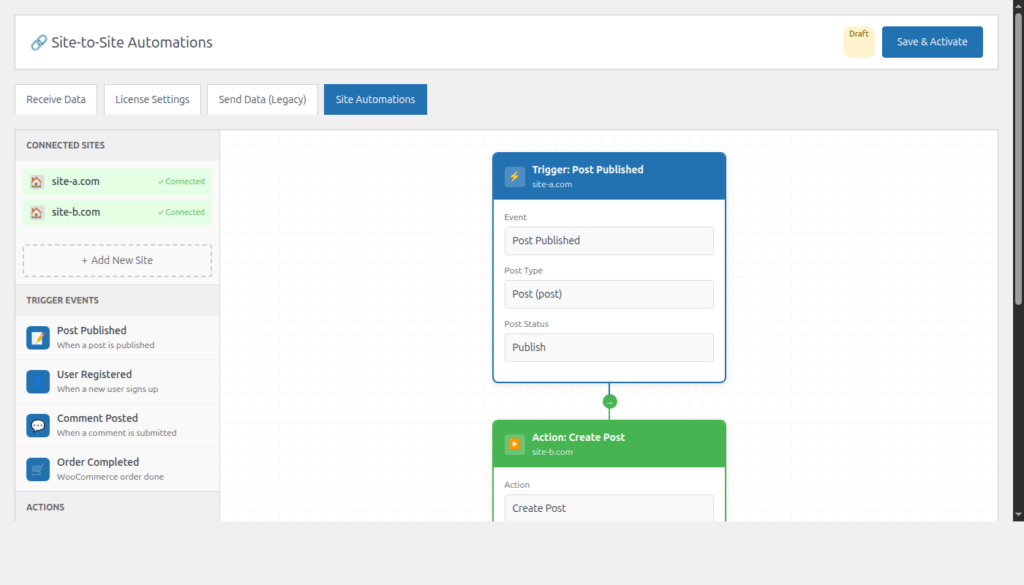The height and width of the screenshot is (585, 1024).
Task: Click the link chain icon beside page title
Action: pos(39,42)
